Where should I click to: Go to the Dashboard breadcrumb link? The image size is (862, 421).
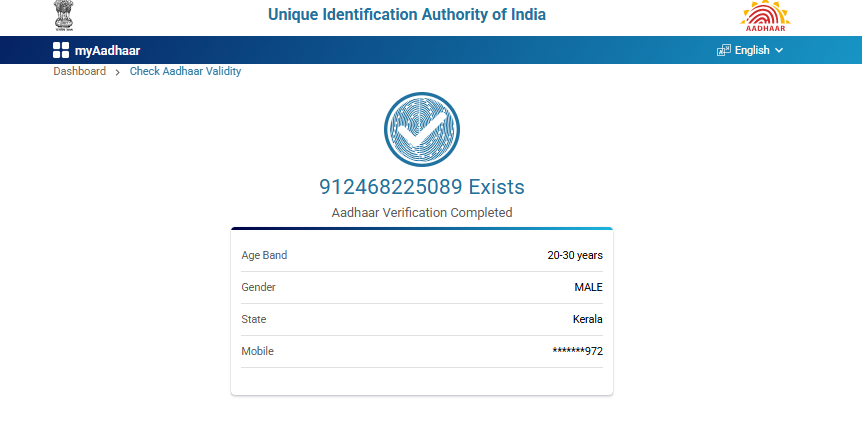[80, 72]
